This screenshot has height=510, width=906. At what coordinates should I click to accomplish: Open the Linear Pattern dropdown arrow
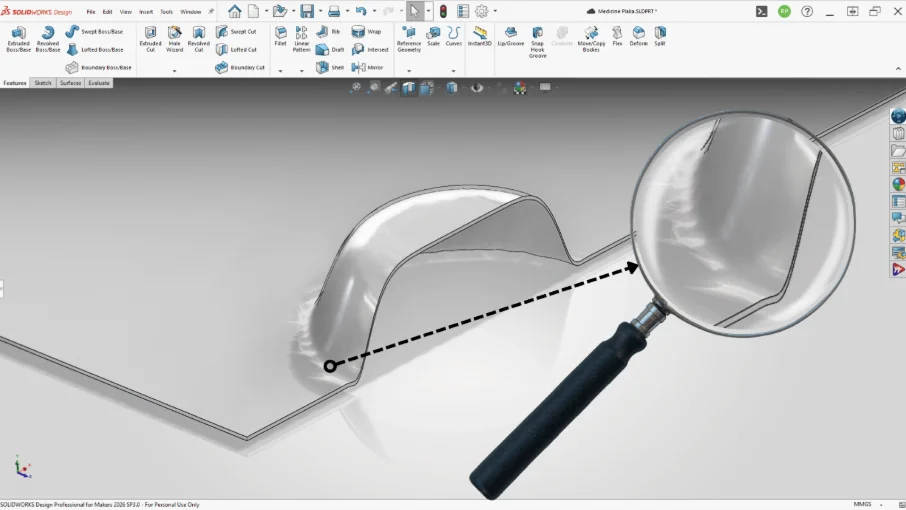[302, 71]
